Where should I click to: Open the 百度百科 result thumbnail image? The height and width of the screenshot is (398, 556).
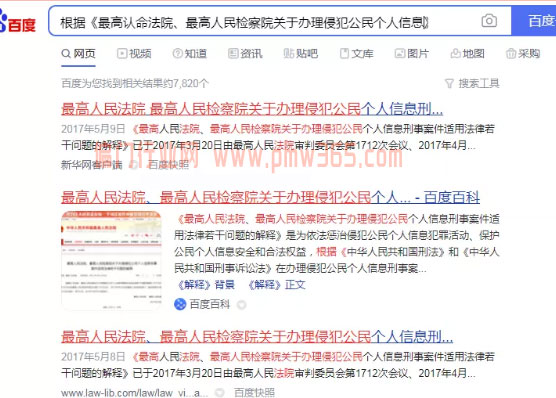click(x=111, y=260)
